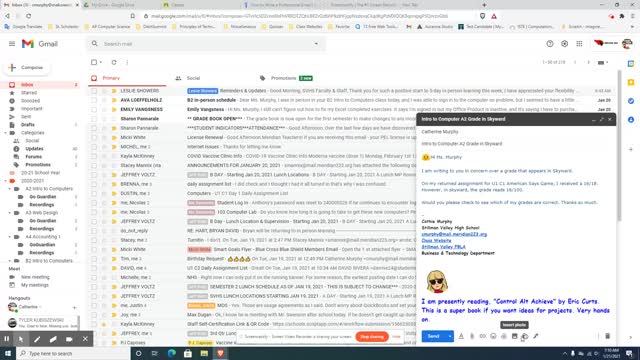Open formatting options in compose toolbar
The height and width of the screenshot is (360, 640).
[461, 336]
